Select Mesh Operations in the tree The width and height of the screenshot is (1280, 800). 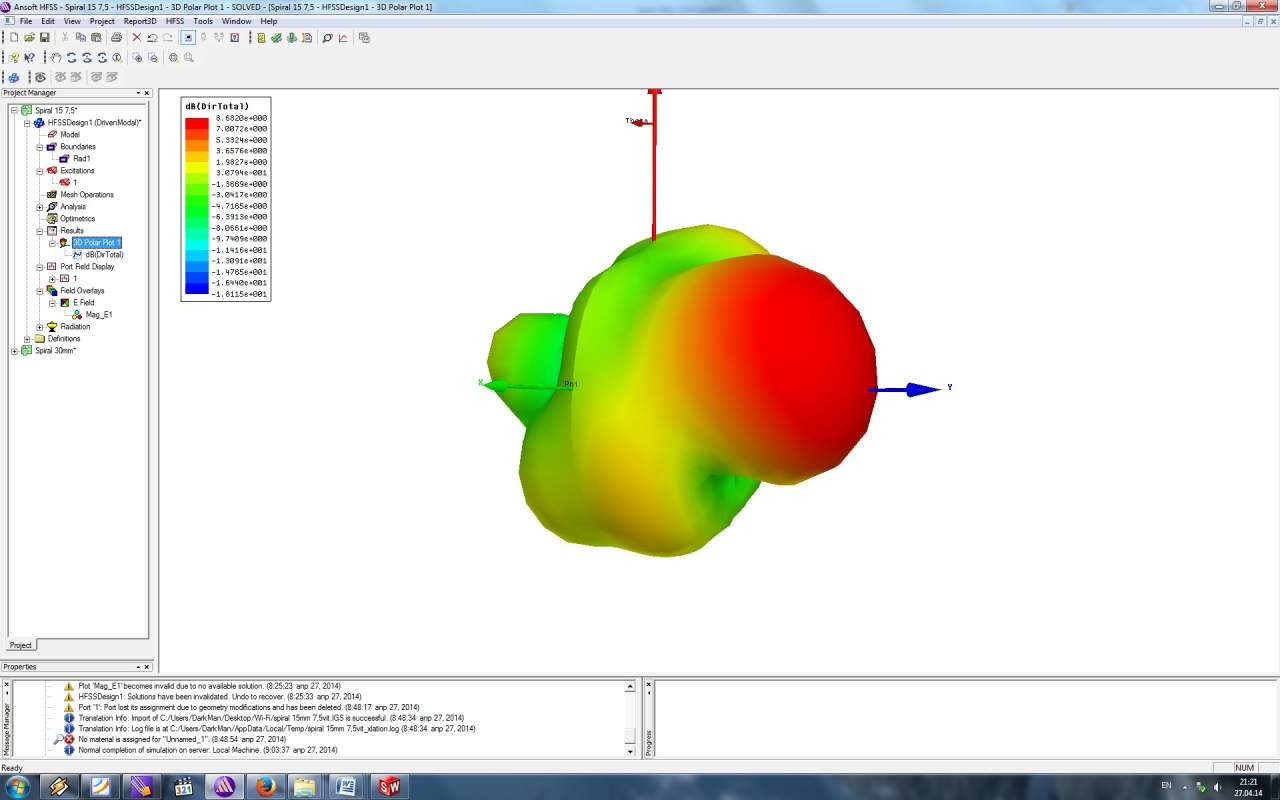(x=87, y=195)
